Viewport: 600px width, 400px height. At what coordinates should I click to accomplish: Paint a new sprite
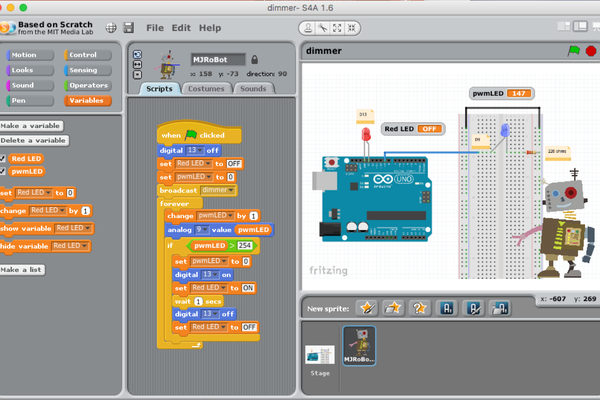tap(367, 308)
